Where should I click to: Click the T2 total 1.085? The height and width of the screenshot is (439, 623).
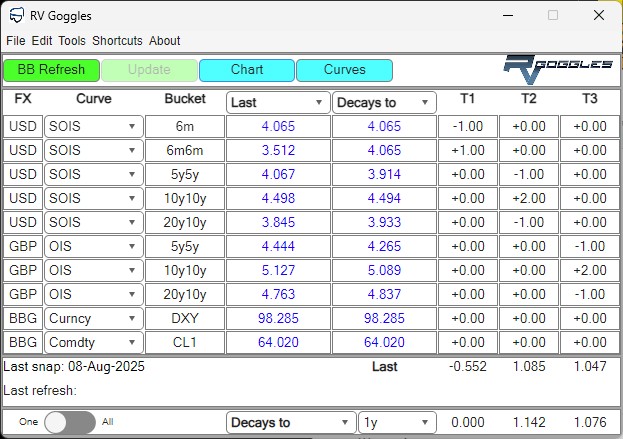[529, 366]
